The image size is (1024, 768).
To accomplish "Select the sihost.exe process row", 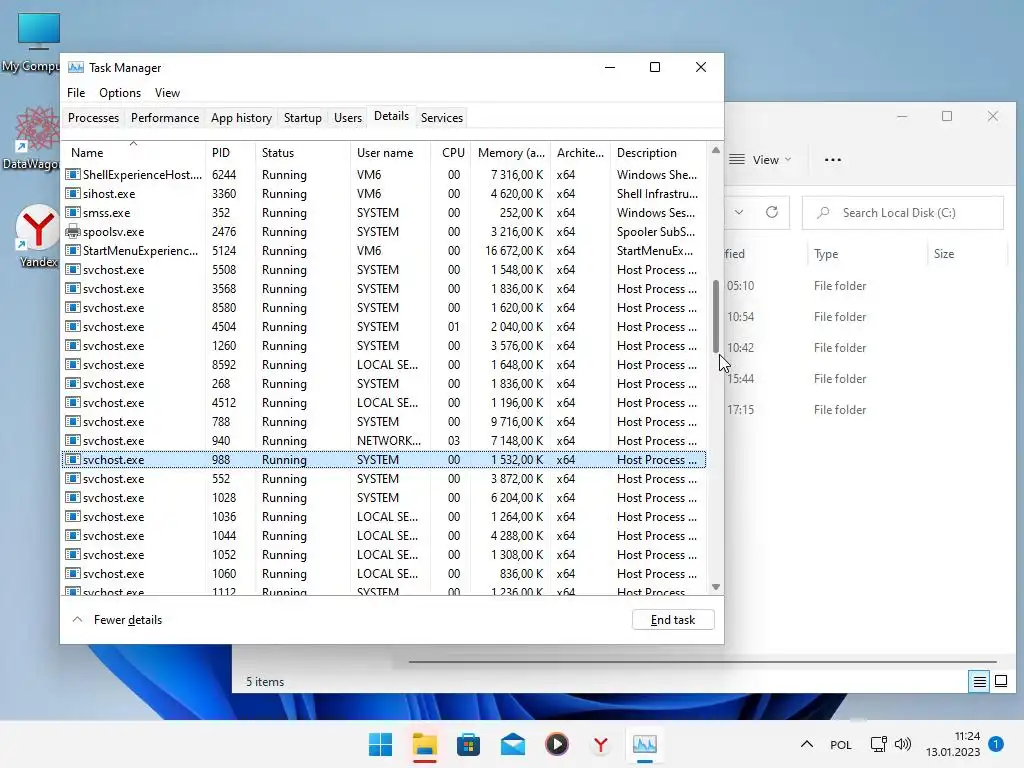I will point(384,194).
